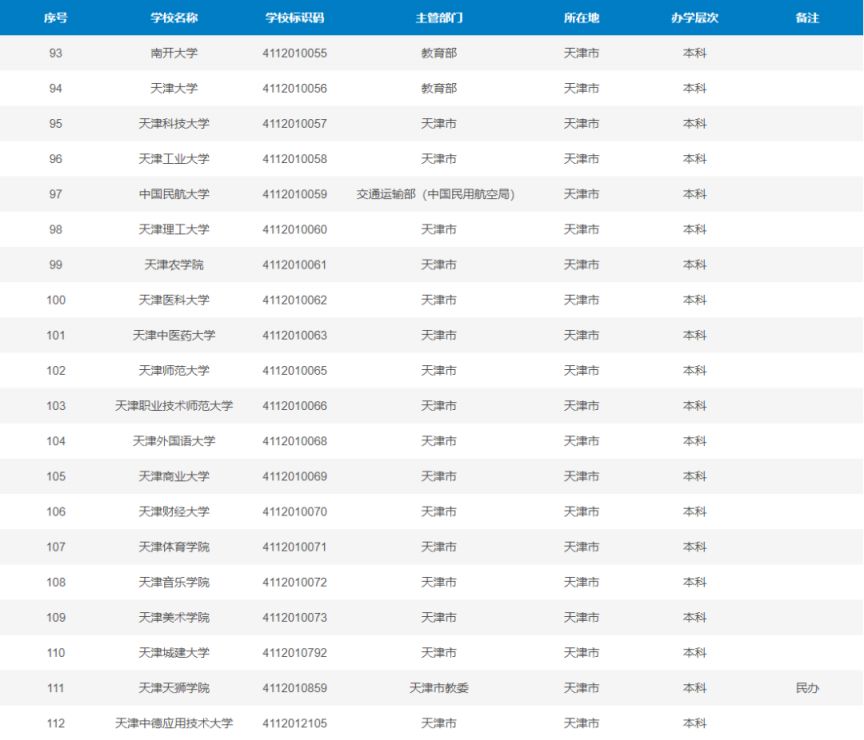Select the school name 天津工业大学
The image size is (864, 740).
click(x=174, y=159)
